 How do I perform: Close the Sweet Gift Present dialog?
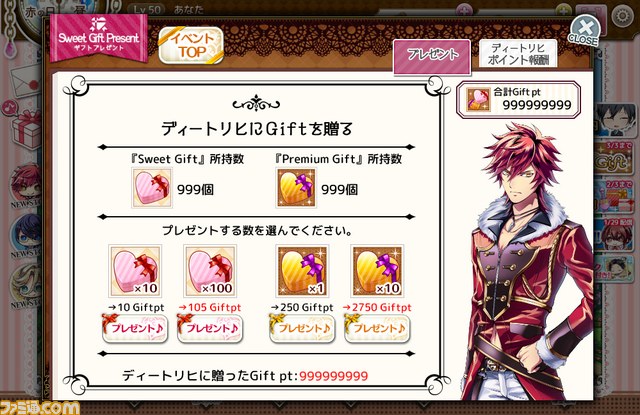(585, 31)
